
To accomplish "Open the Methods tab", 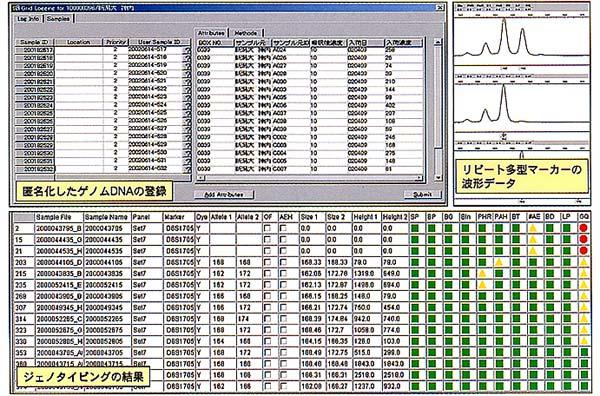I will coord(246,33).
